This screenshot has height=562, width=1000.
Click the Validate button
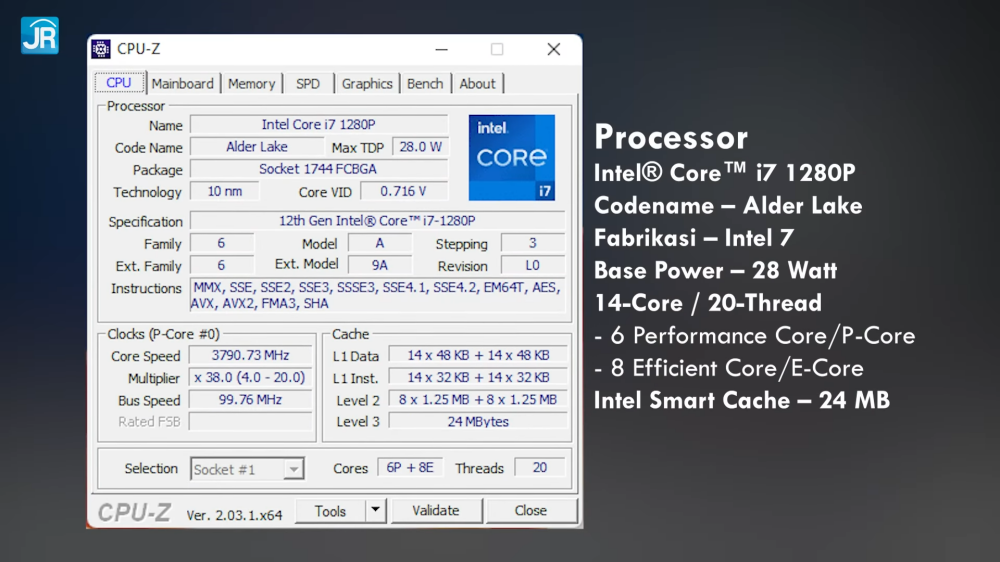[436, 511]
